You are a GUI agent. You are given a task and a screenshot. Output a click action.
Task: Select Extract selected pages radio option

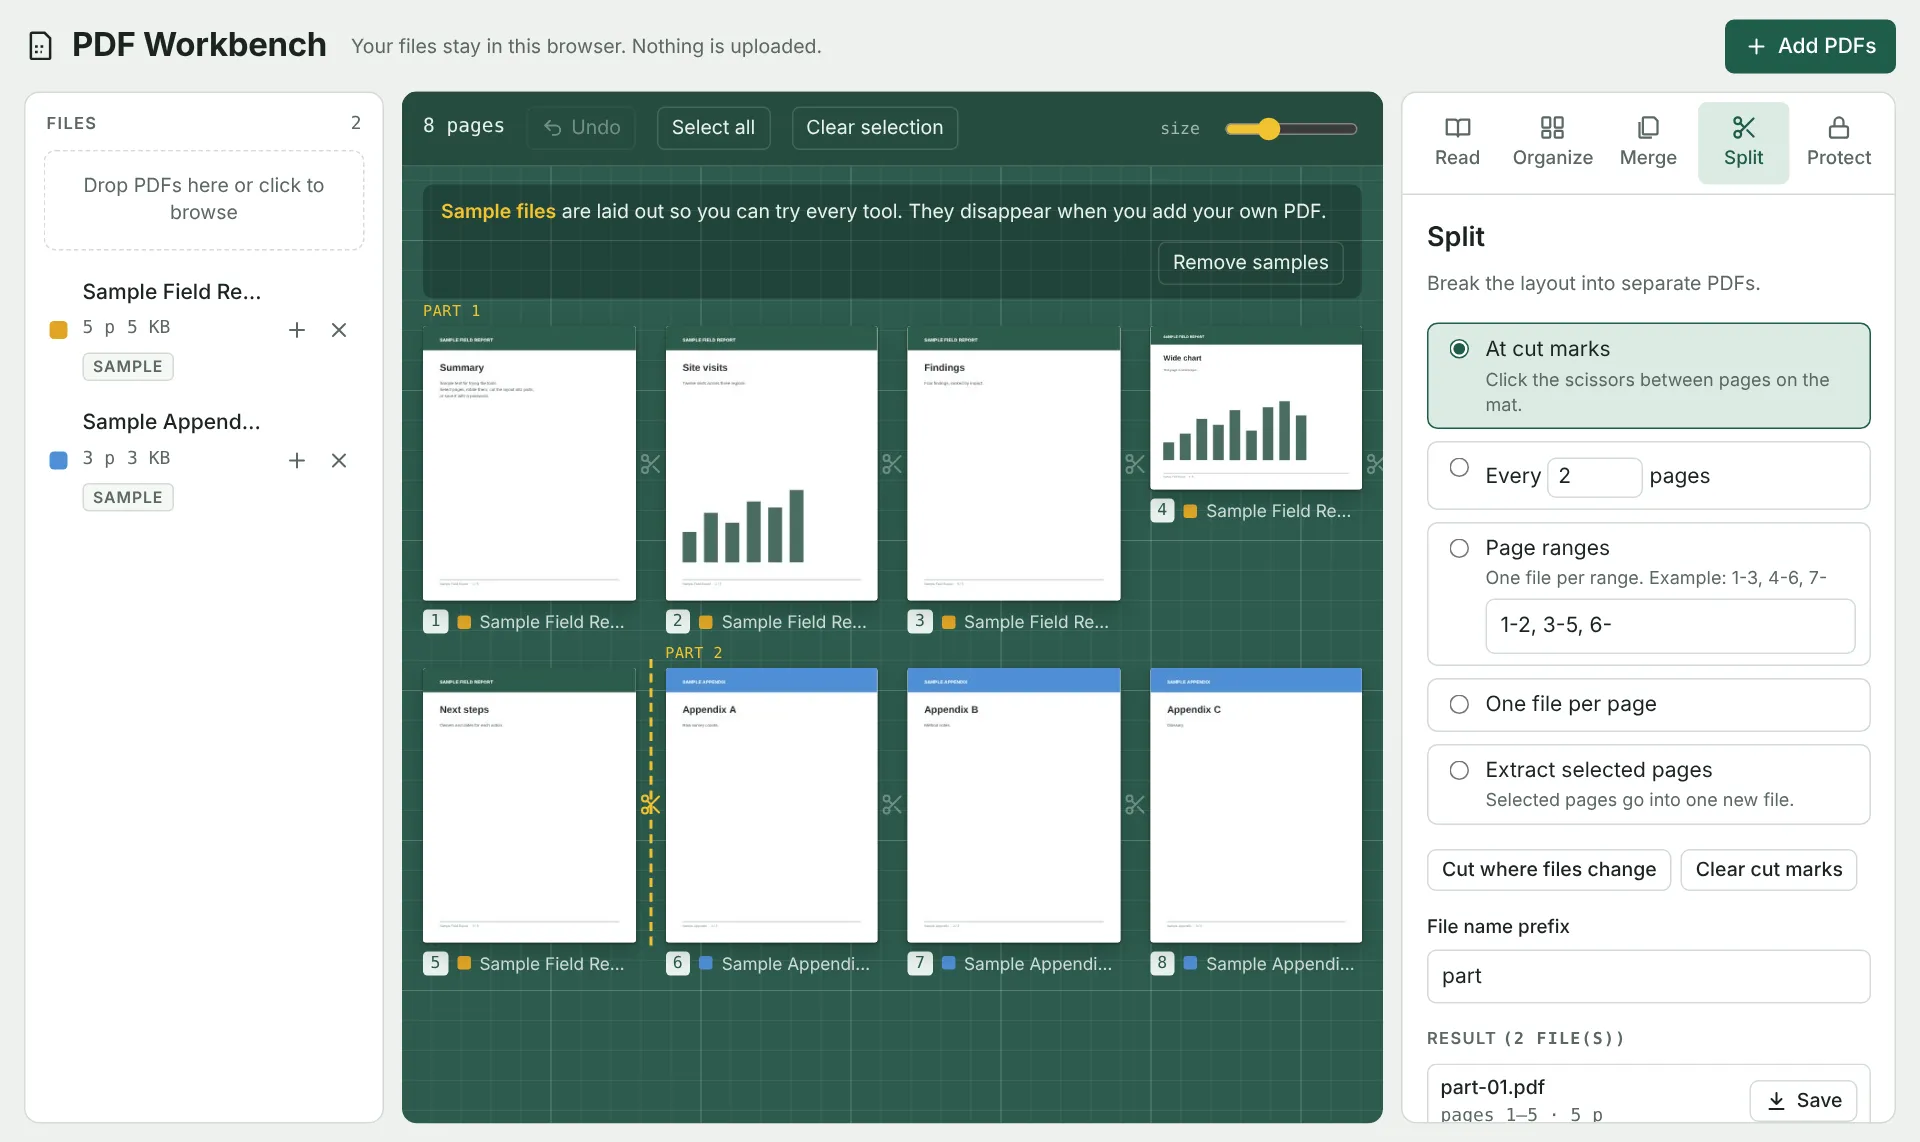1459,770
